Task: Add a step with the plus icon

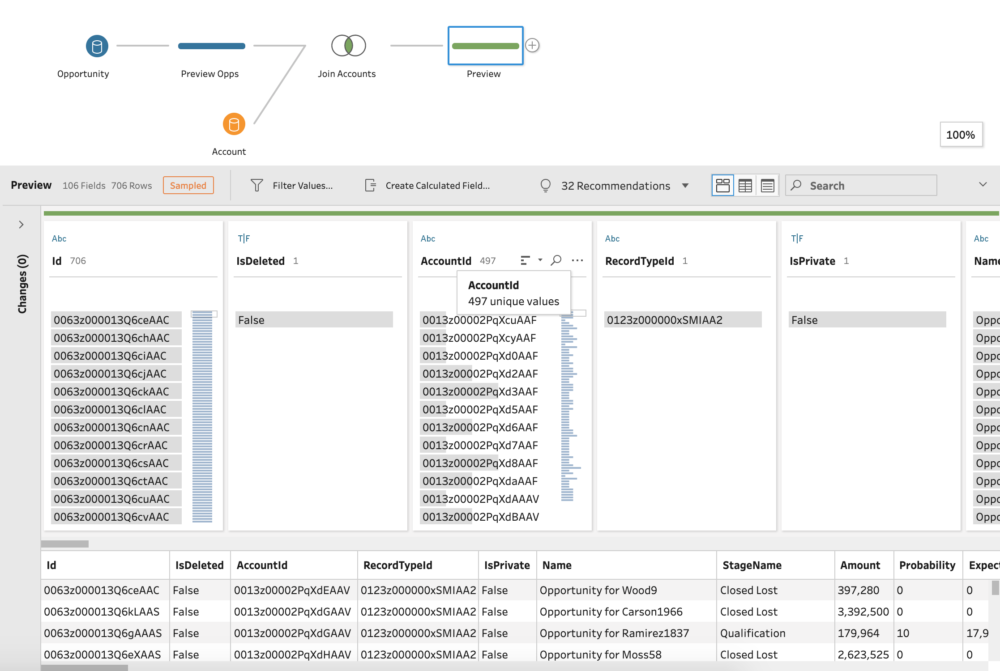Action: point(533,45)
